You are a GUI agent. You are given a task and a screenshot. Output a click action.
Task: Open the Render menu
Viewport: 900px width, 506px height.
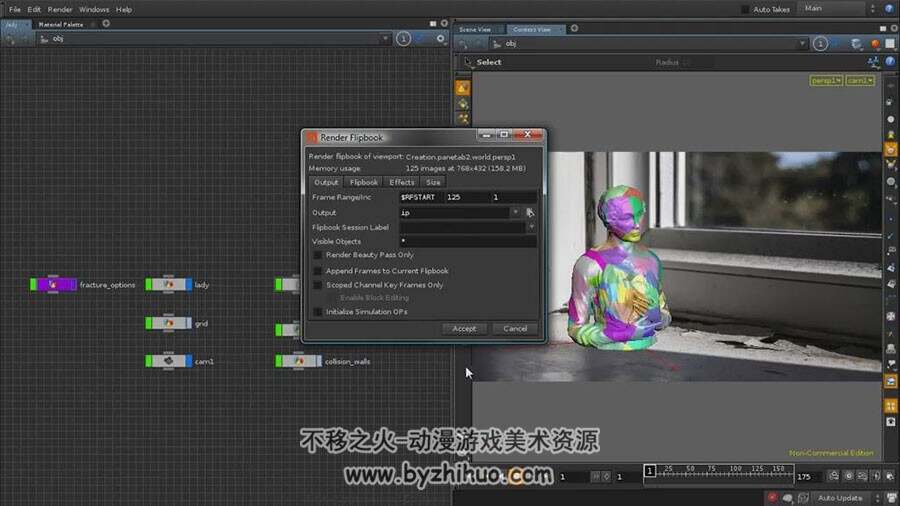point(60,9)
